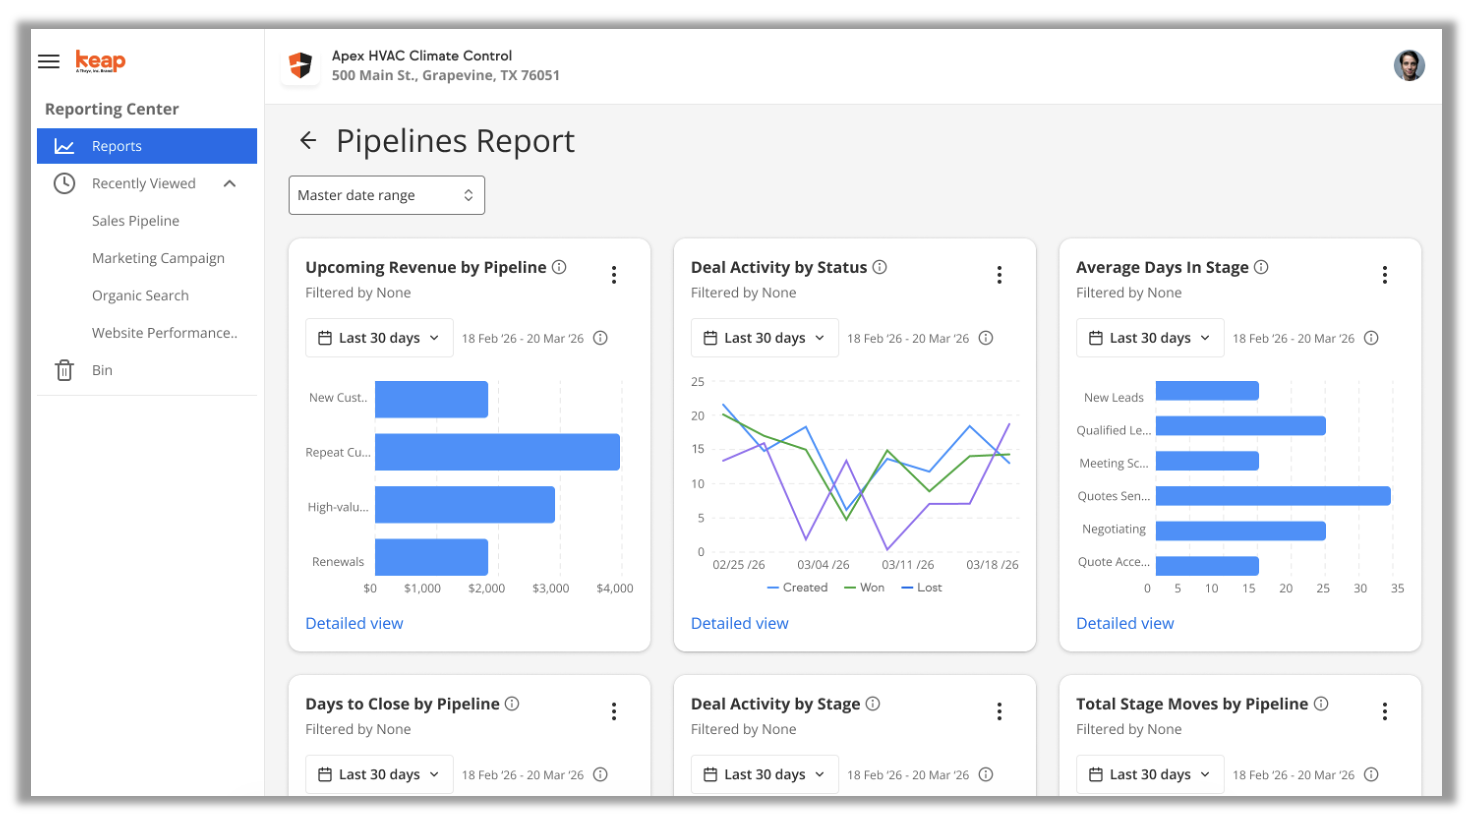Open Sales Pipeline from Recently Viewed
This screenshot has width=1474, height=824.
point(135,221)
